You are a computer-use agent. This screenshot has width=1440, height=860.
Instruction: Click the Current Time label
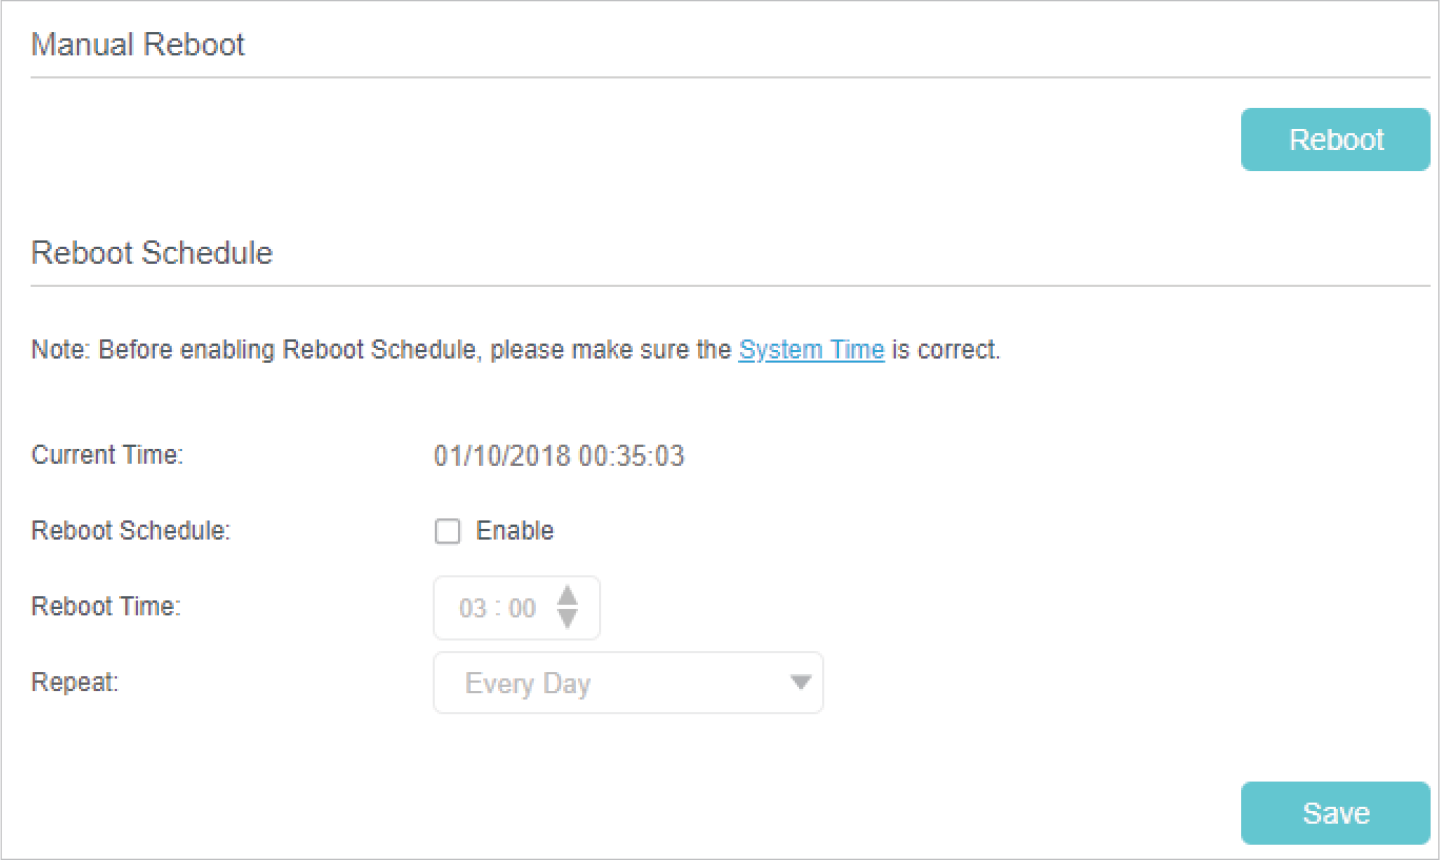[107, 455]
